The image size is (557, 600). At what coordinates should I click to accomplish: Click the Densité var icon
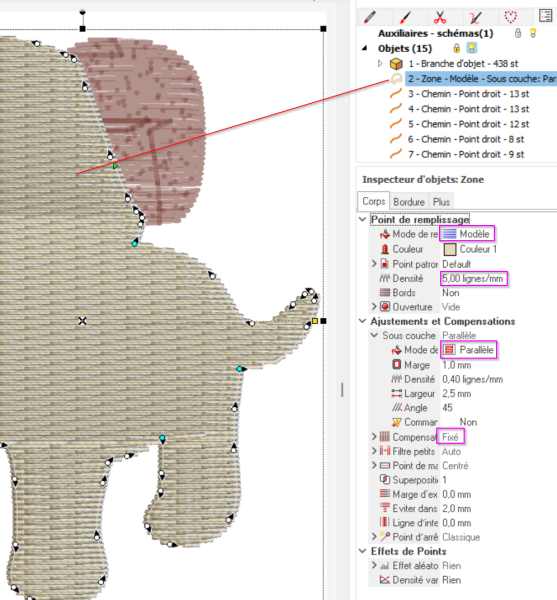click(x=385, y=580)
